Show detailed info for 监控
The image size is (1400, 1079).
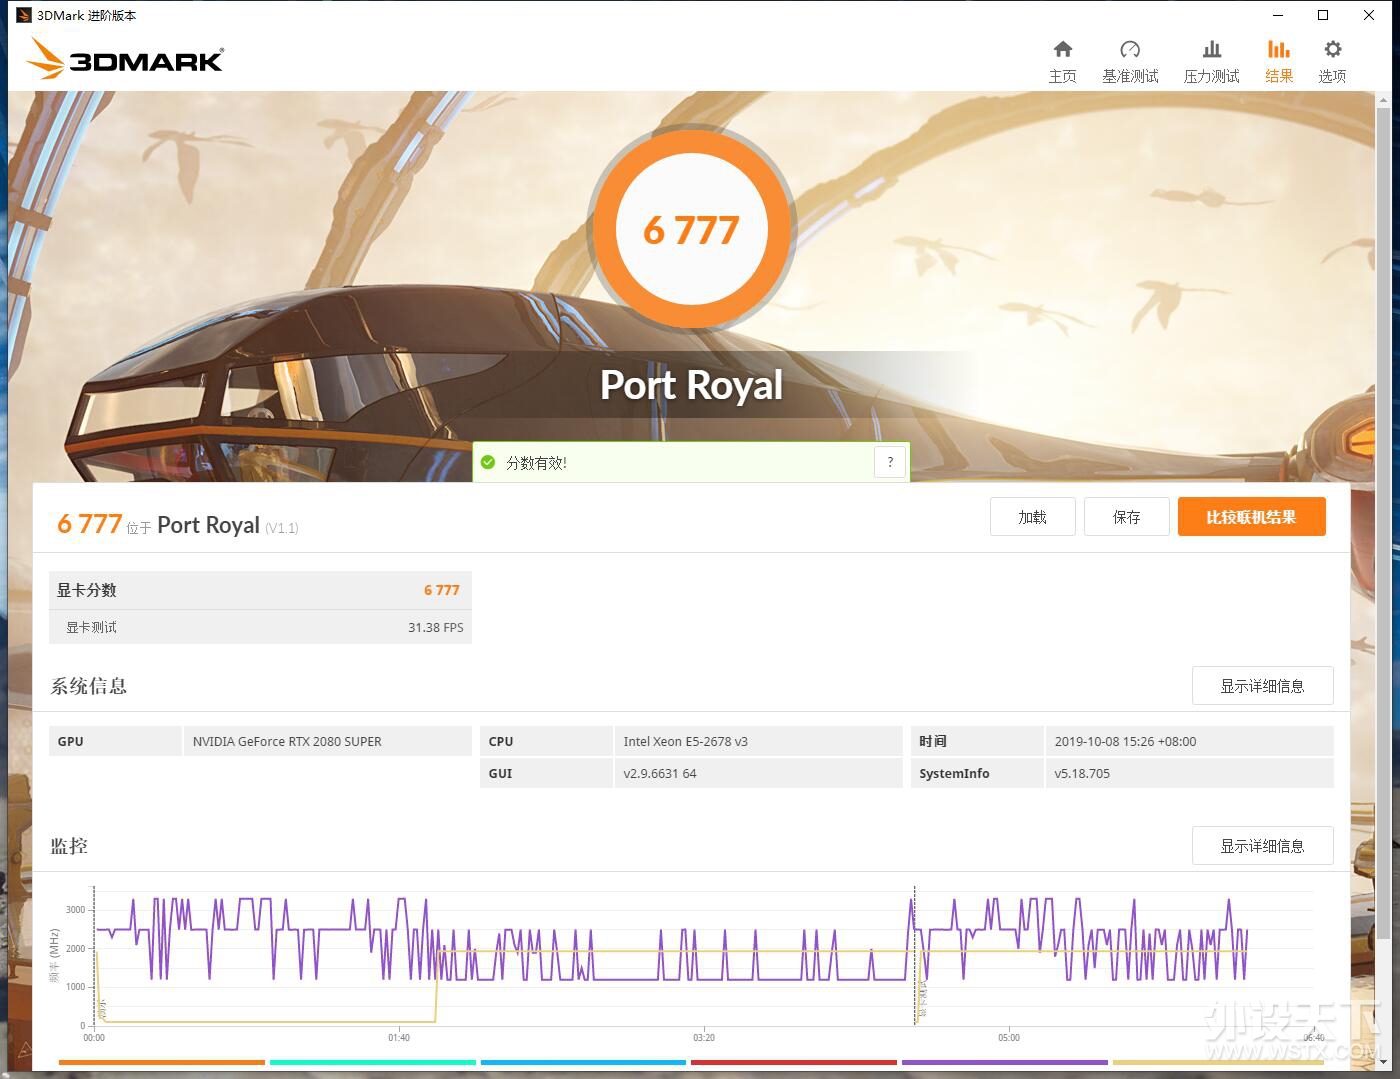[x=1262, y=846]
